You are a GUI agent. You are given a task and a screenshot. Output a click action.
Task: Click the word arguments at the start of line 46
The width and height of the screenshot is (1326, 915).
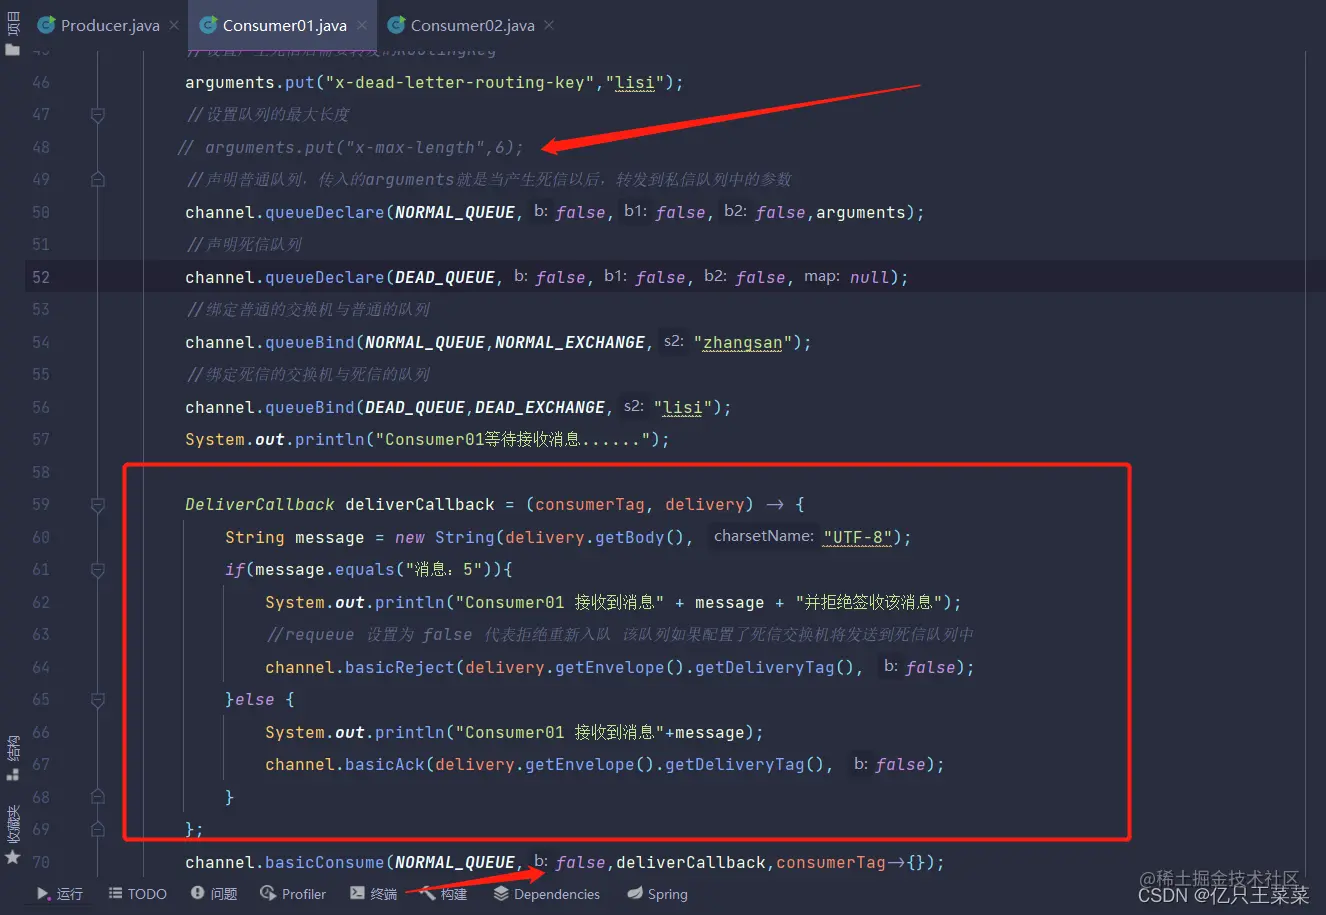coord(230,82)
